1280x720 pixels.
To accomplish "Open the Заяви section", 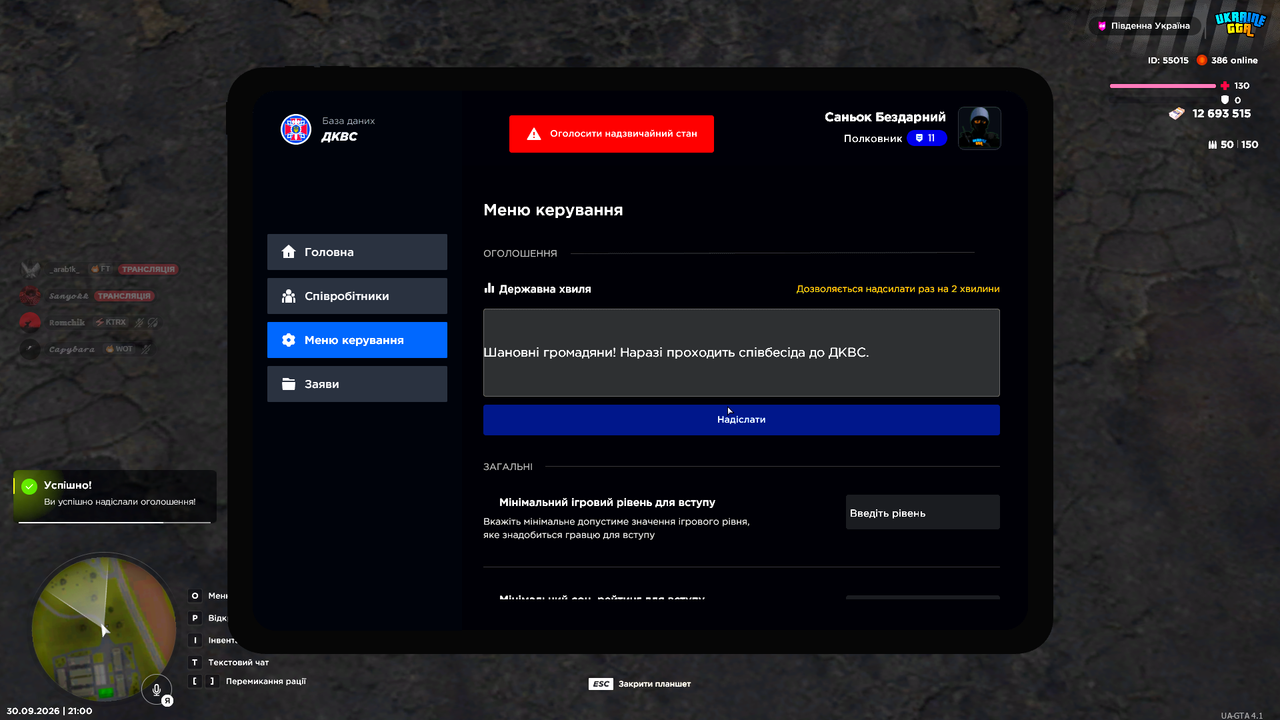I will pyautogui.click(x=357, y=384).
